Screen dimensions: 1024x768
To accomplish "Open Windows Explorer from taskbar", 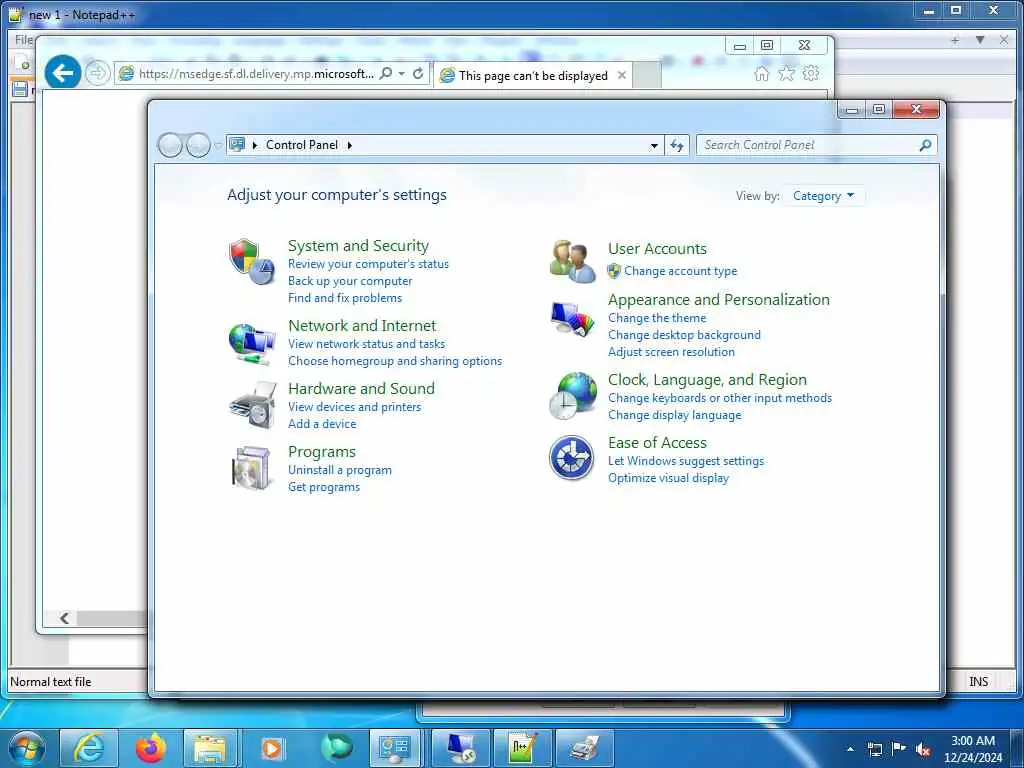I will pos(210,748).
